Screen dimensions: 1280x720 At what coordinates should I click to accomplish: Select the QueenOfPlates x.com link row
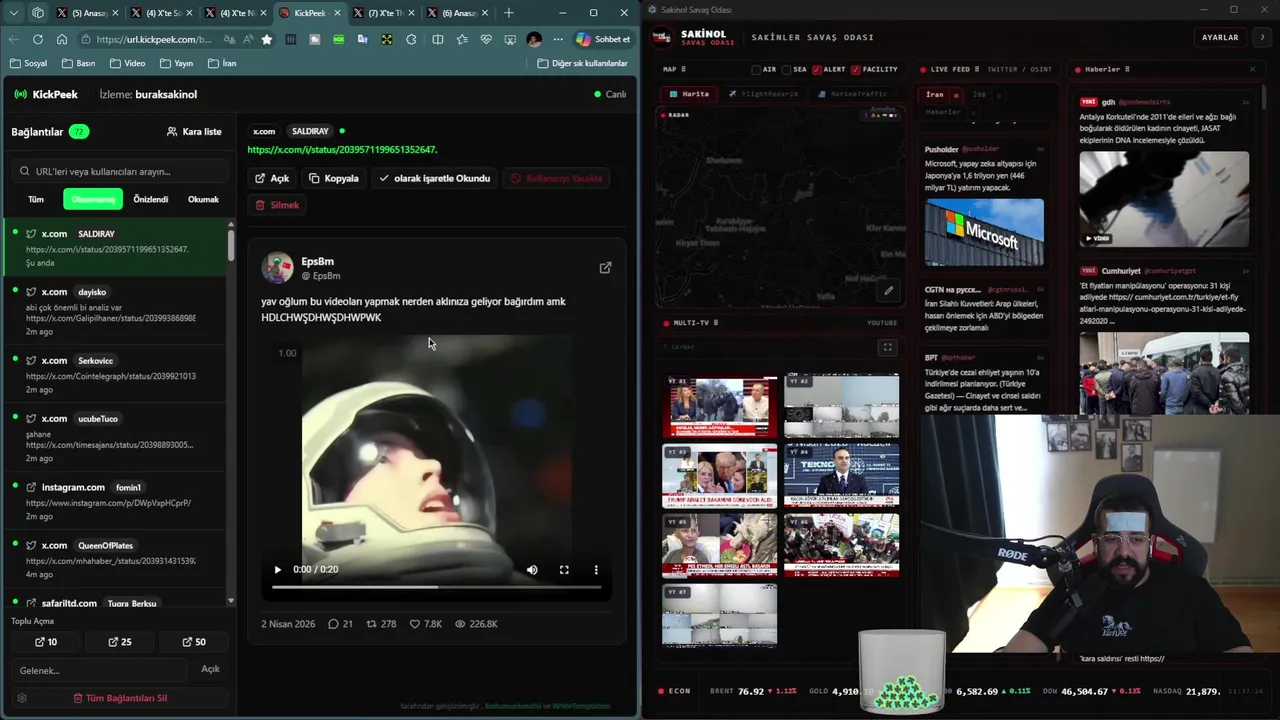(115, 561)
